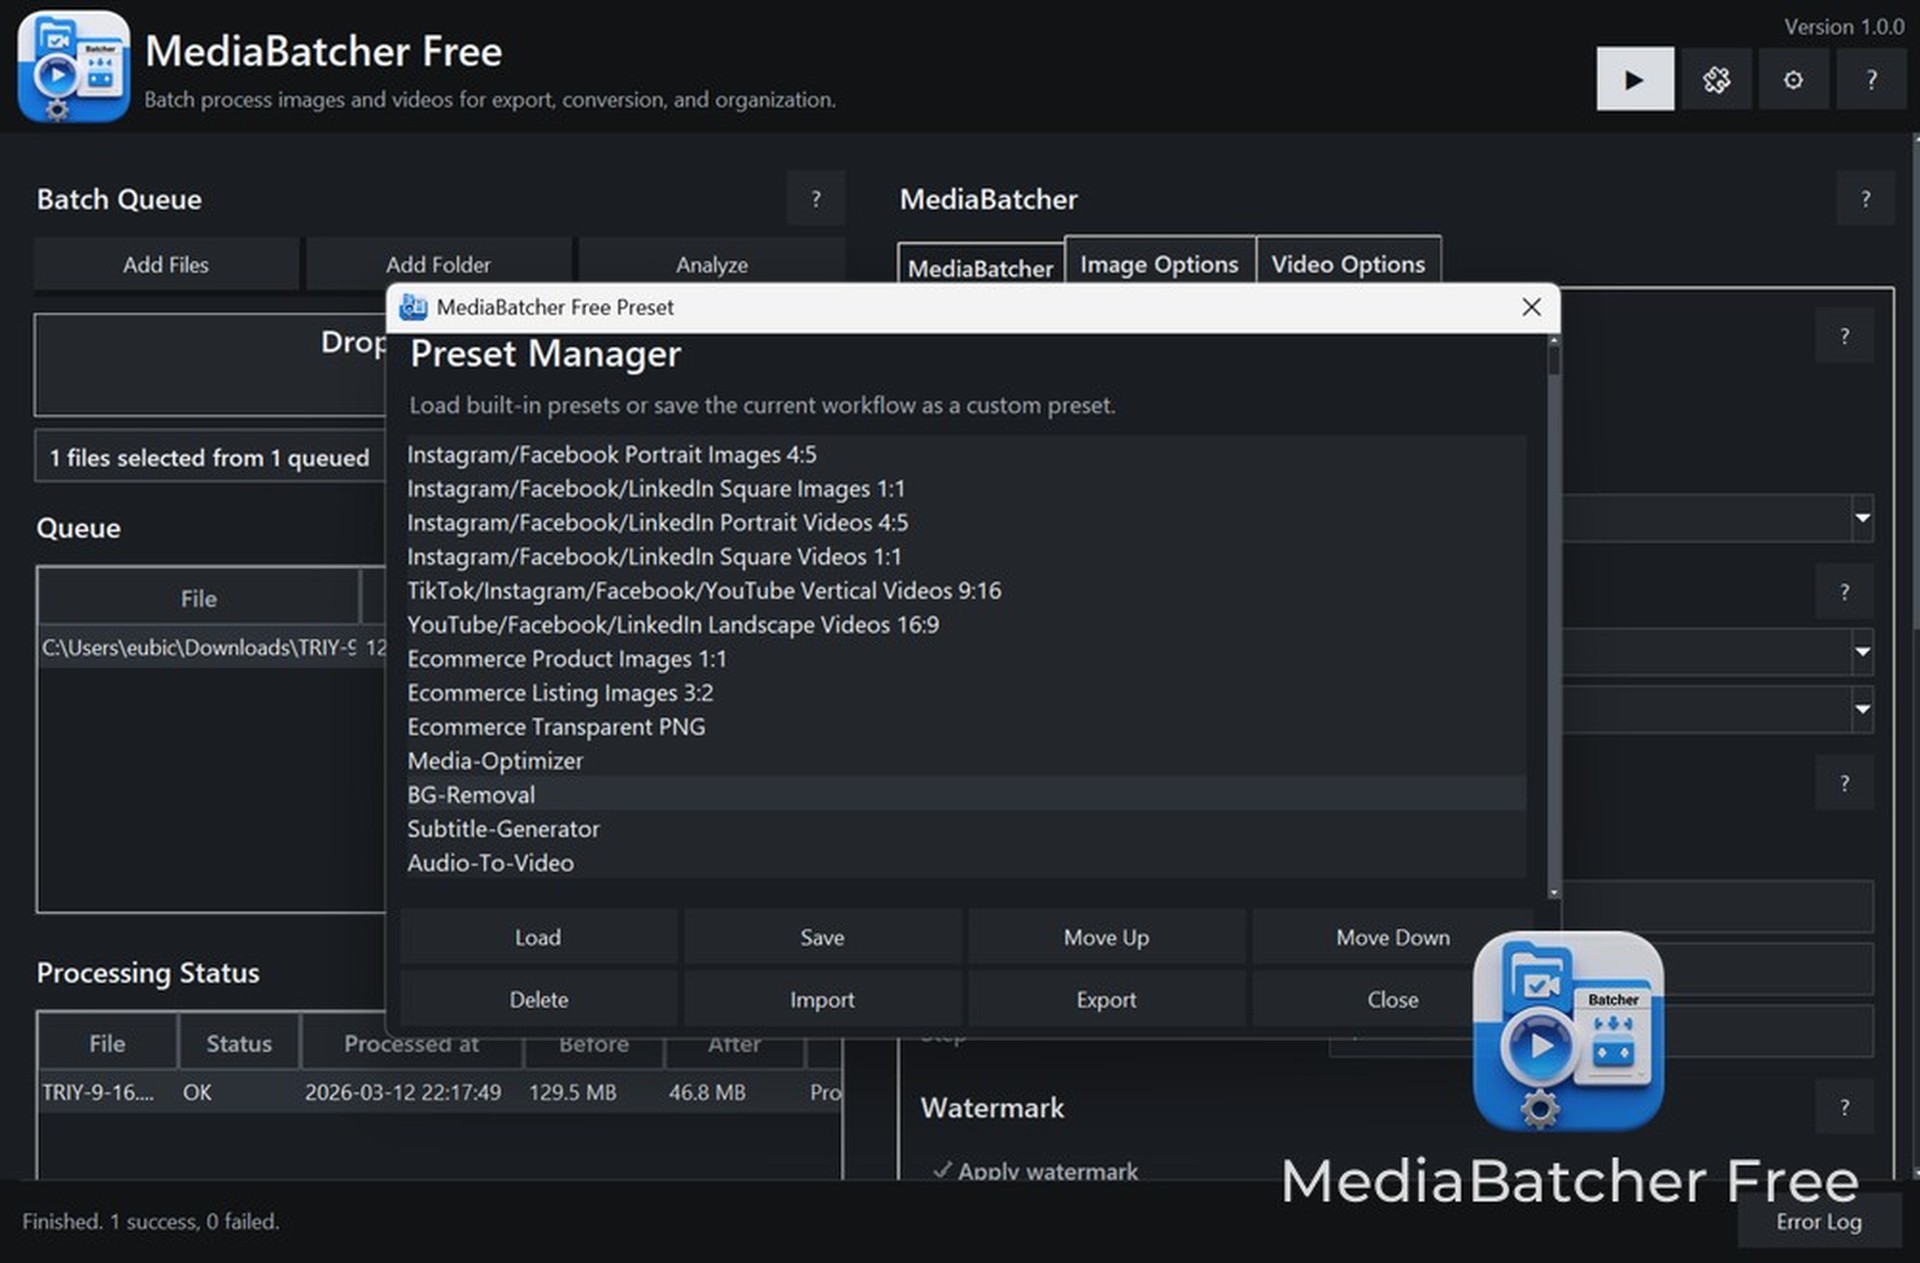
Task: Click the Export button in Preset Manager
Action: [x=1106, y=999]
